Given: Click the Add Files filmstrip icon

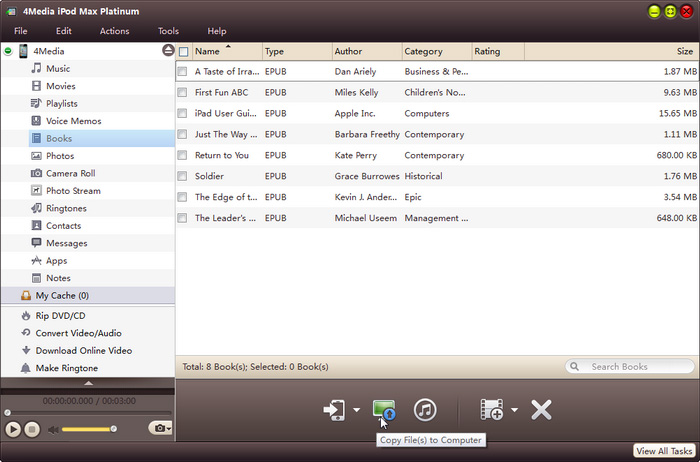Looking at the screenshot, I should click(x=491, y=409).
